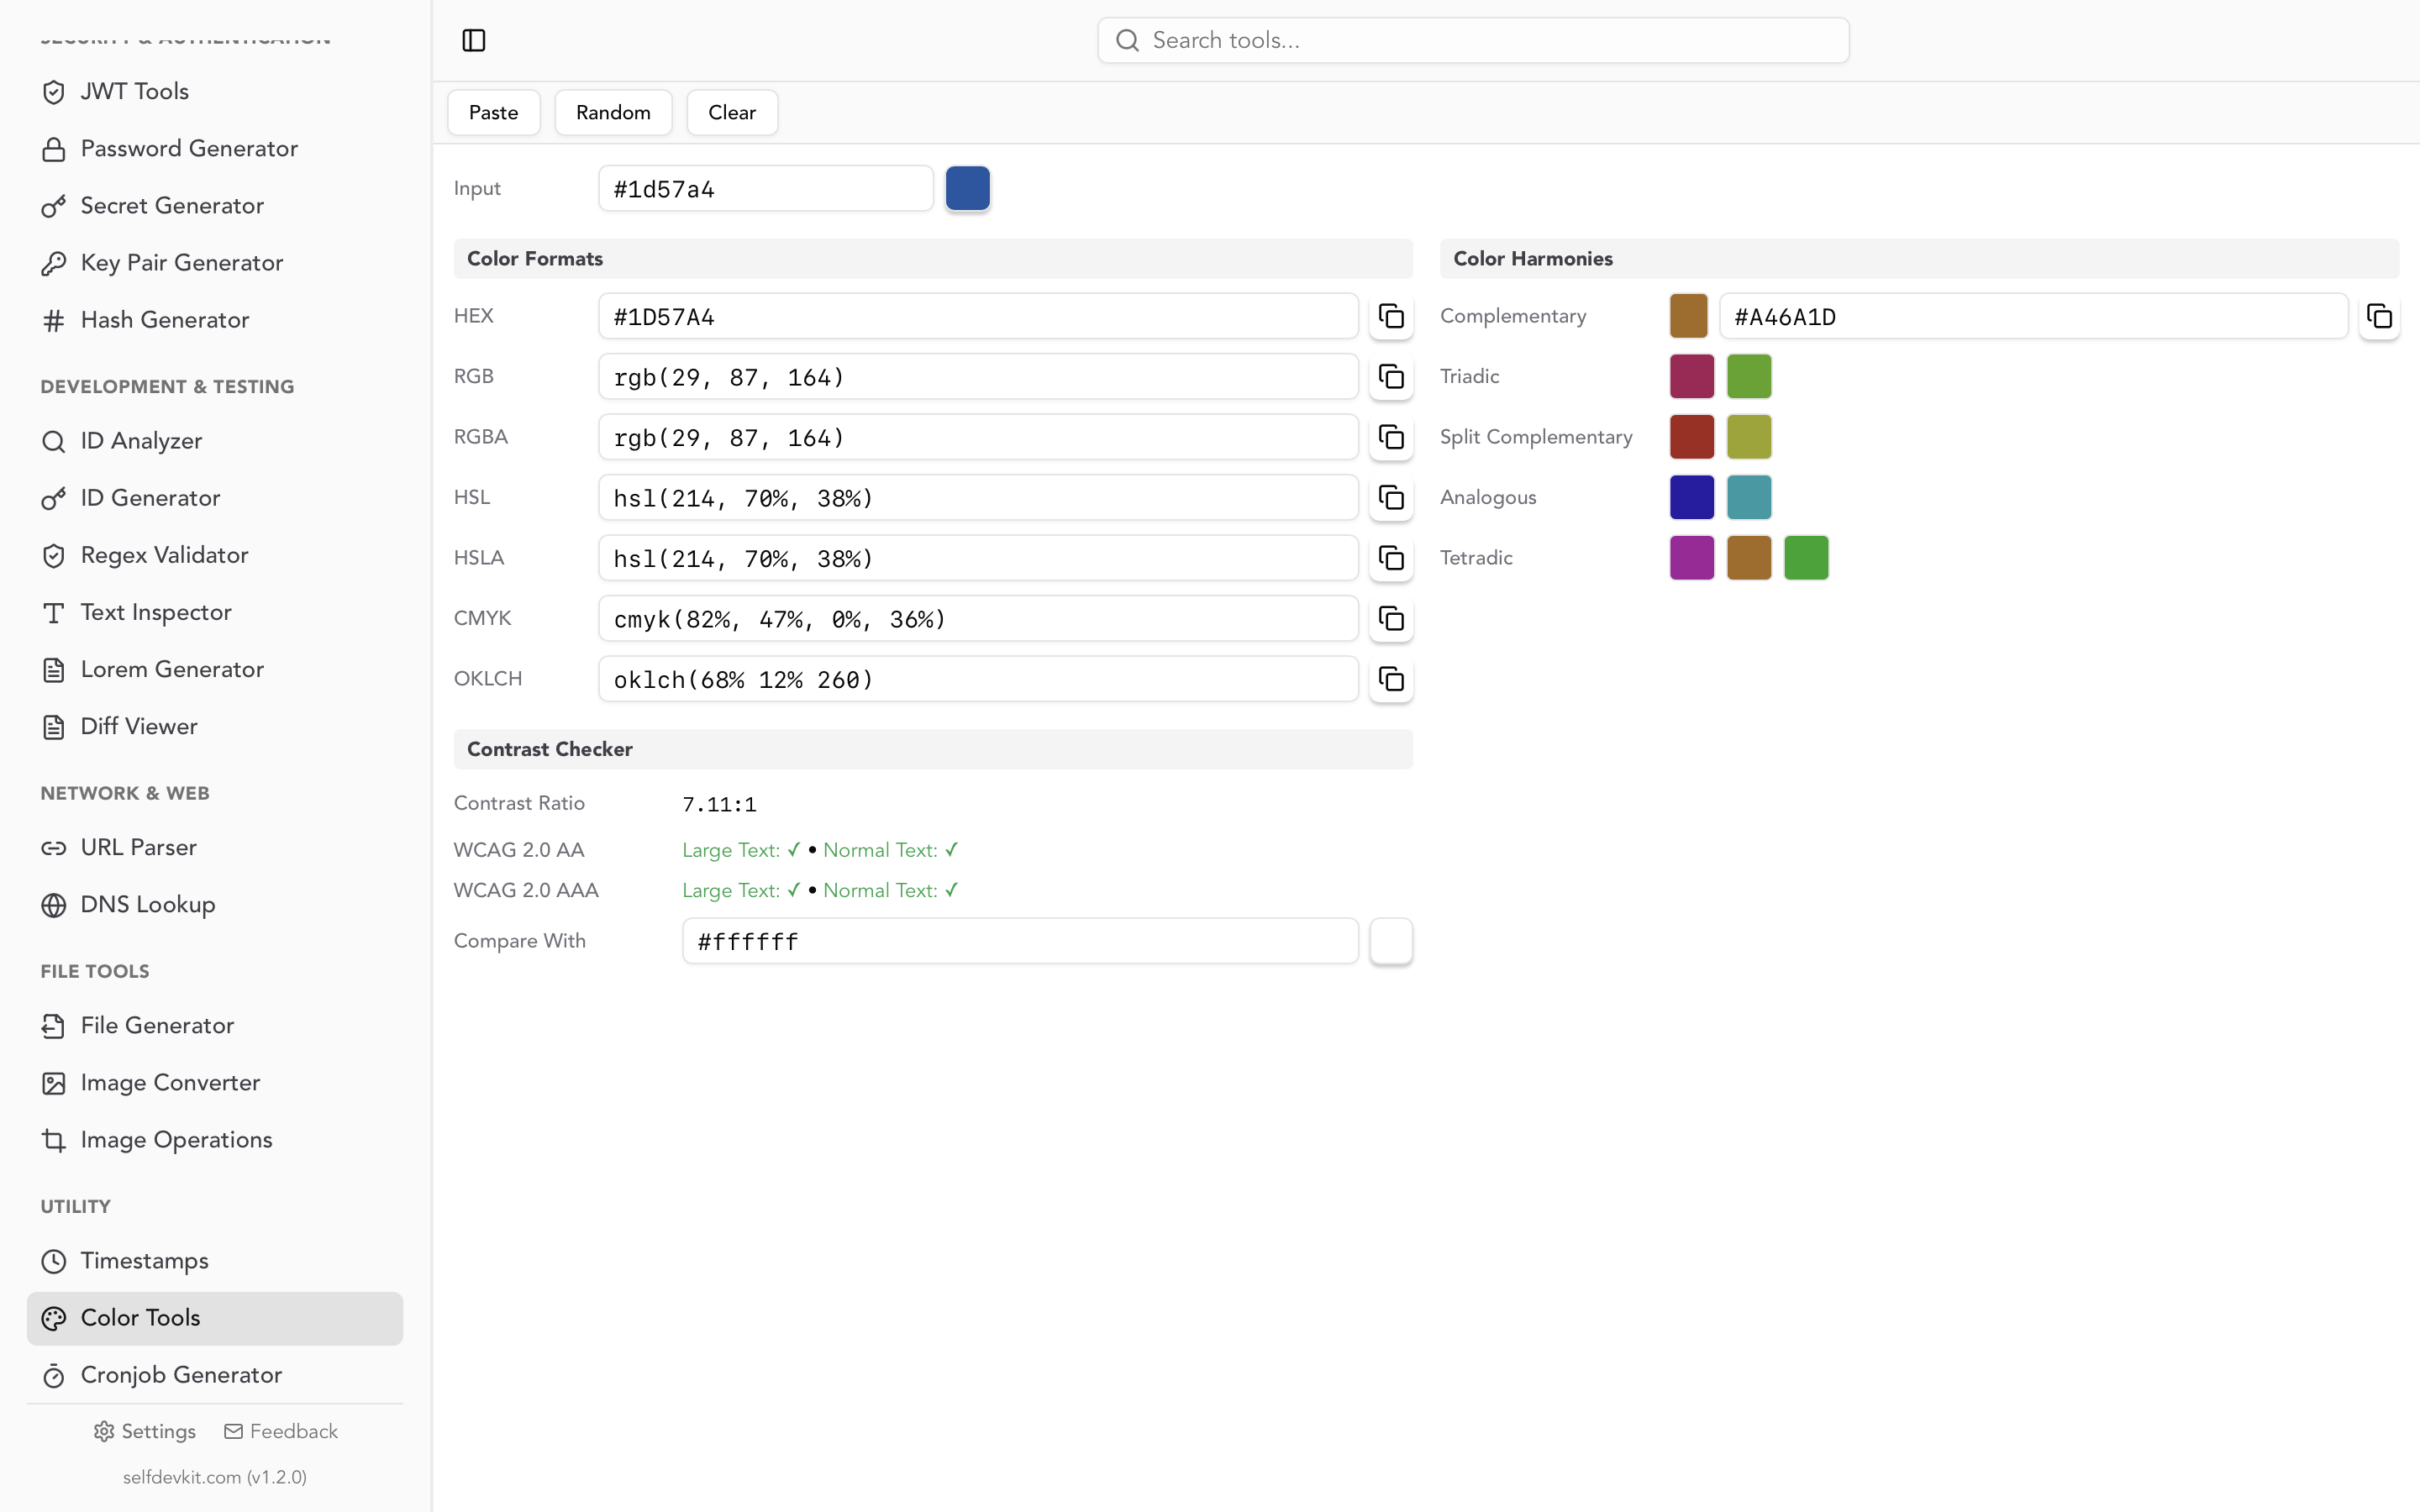Select the Complementary brown swatch
The image size is (2420, 1512).
click(x=1689, y=316)
